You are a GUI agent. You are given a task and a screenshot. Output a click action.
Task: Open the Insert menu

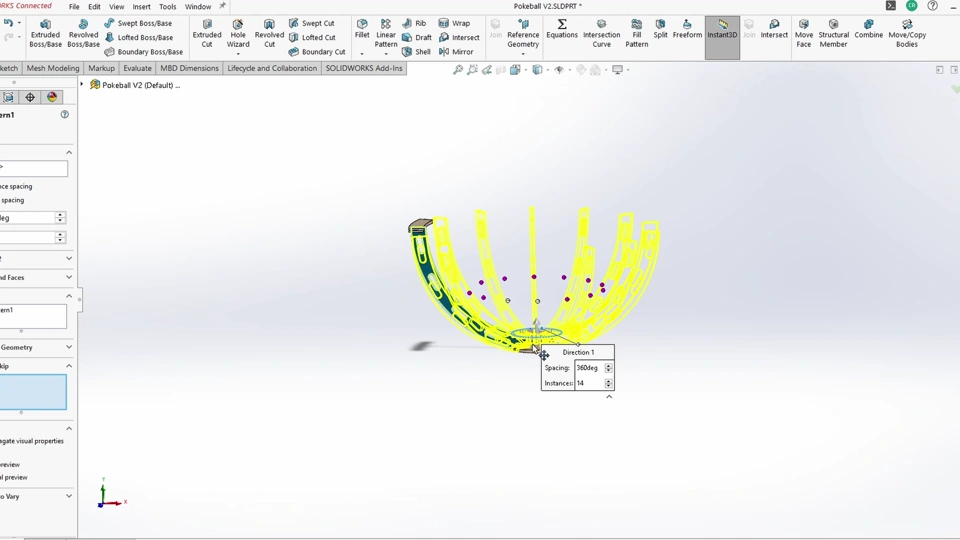click(x=141, y=7)
